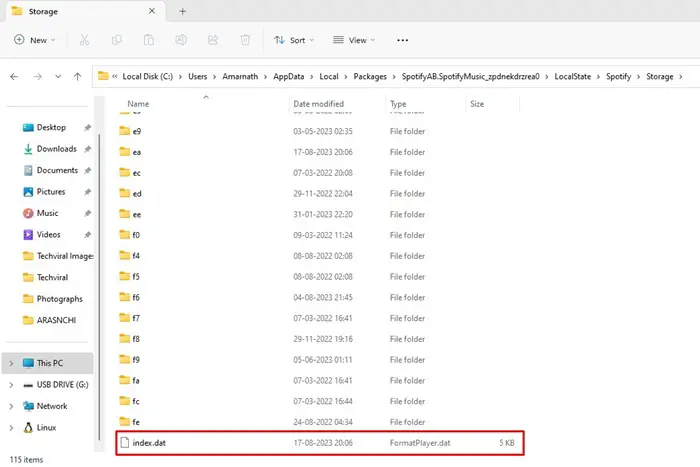
Task: Click the pin icon beside Downloads
Action: [88, 149]
